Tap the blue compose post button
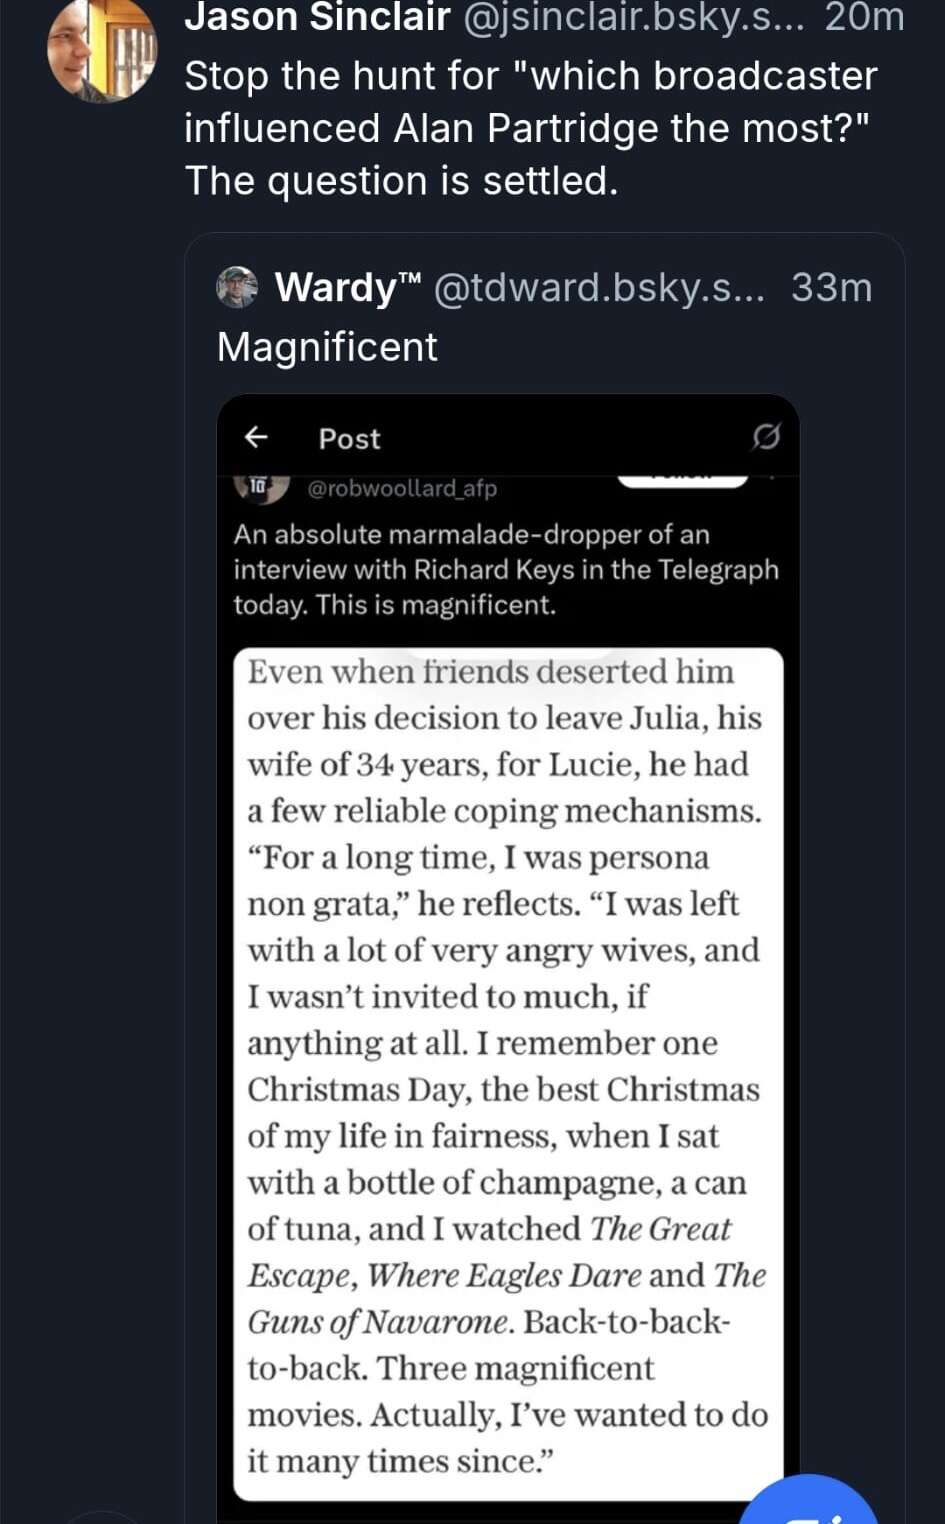This screenshot has width=945, height=1524. pos(808,1500)
